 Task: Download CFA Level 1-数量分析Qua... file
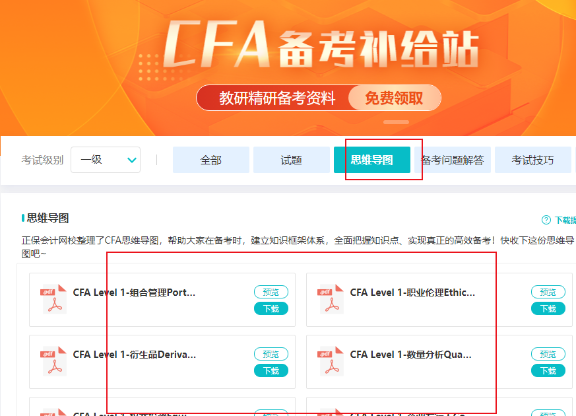(x=548, y=371)
